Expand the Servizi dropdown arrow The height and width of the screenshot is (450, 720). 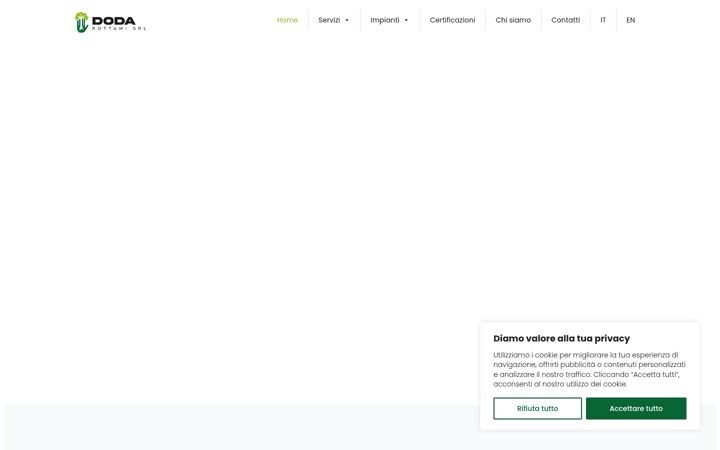(x=347, y=20)
